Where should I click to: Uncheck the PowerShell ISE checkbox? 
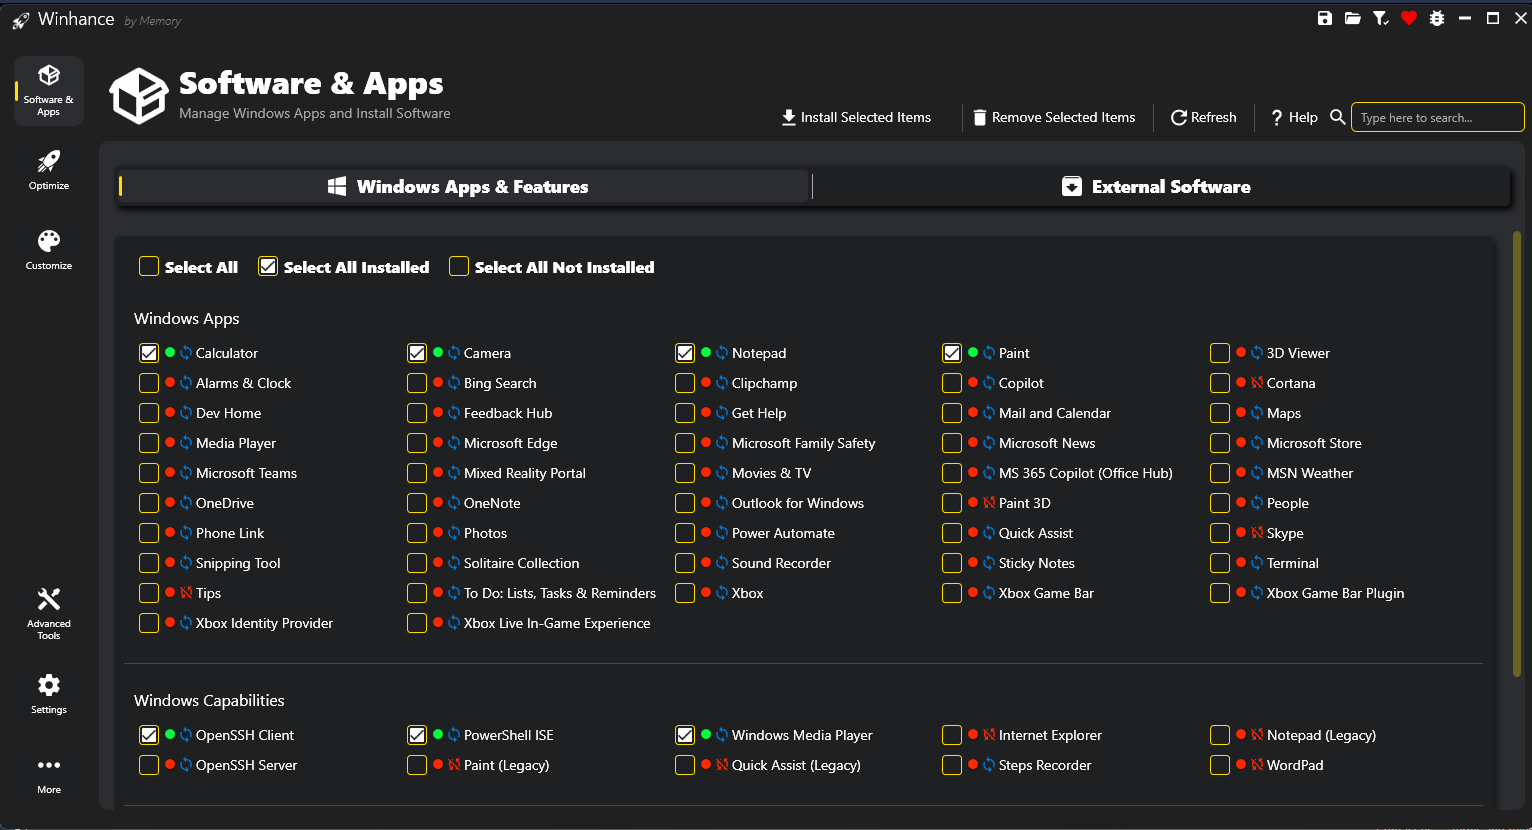point(417,735)
